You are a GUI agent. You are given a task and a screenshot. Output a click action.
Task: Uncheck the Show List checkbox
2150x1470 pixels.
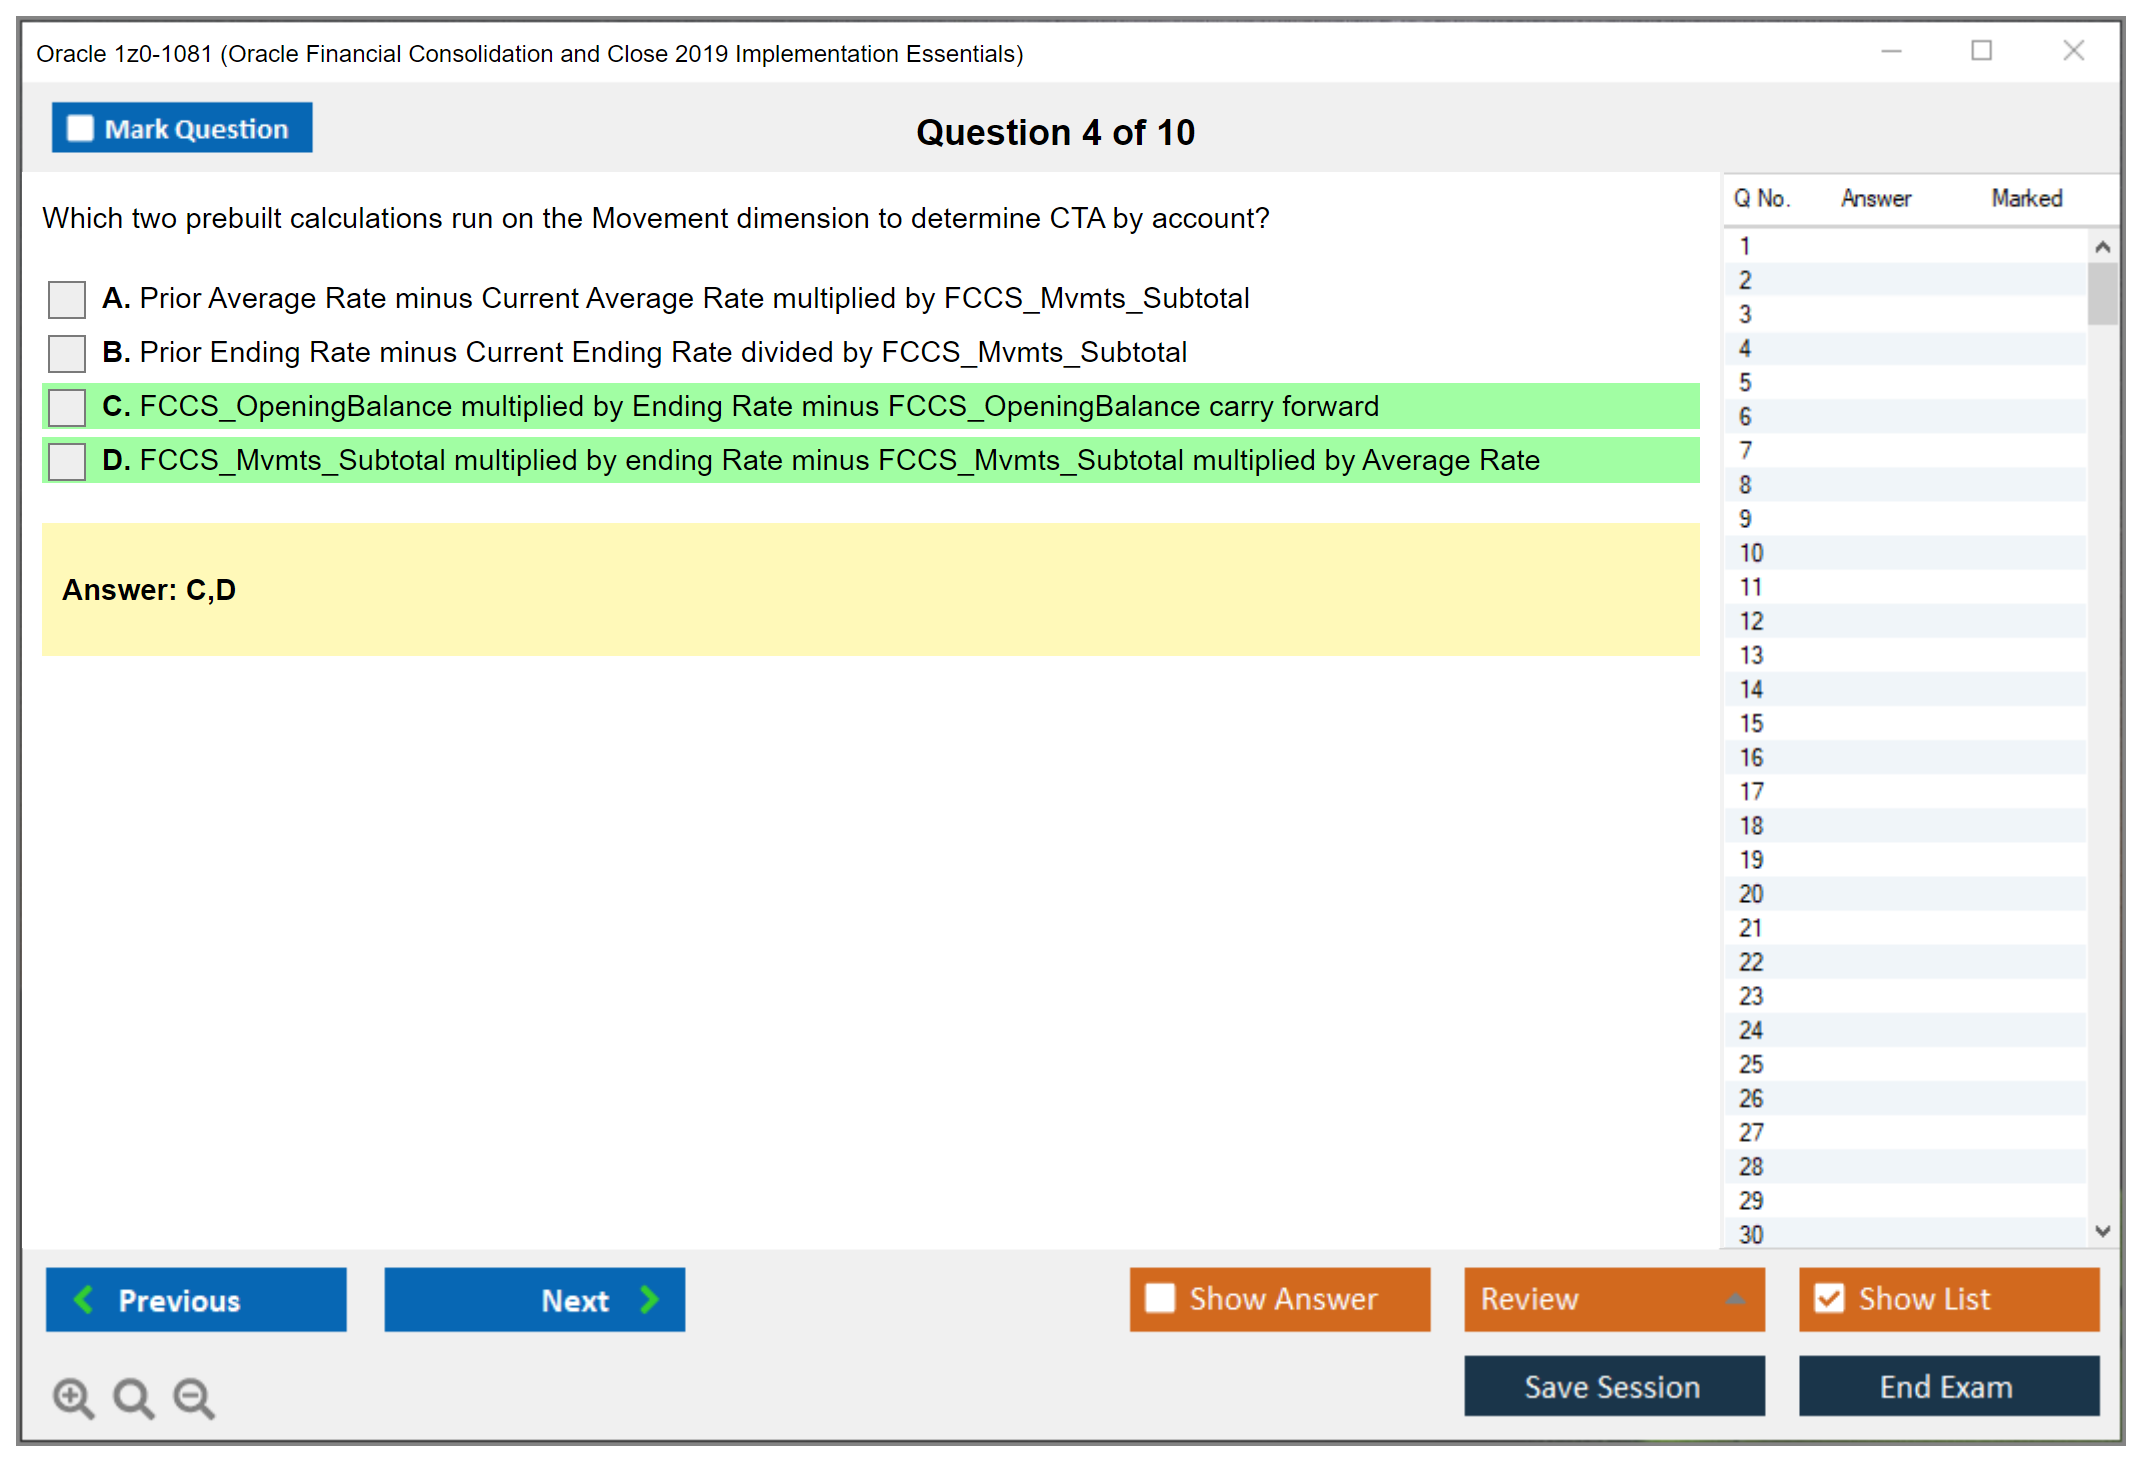point(1830,1298)
